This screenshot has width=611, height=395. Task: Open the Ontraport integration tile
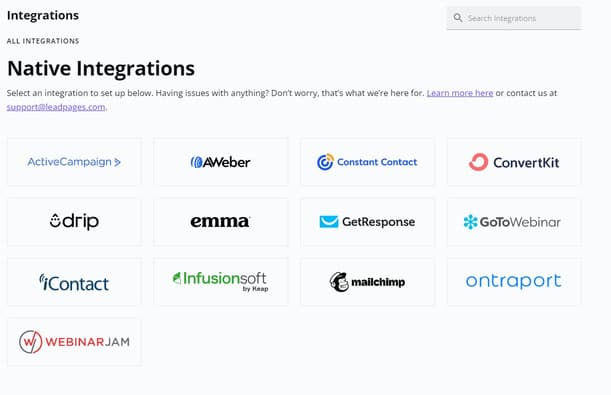coord(514,282)
